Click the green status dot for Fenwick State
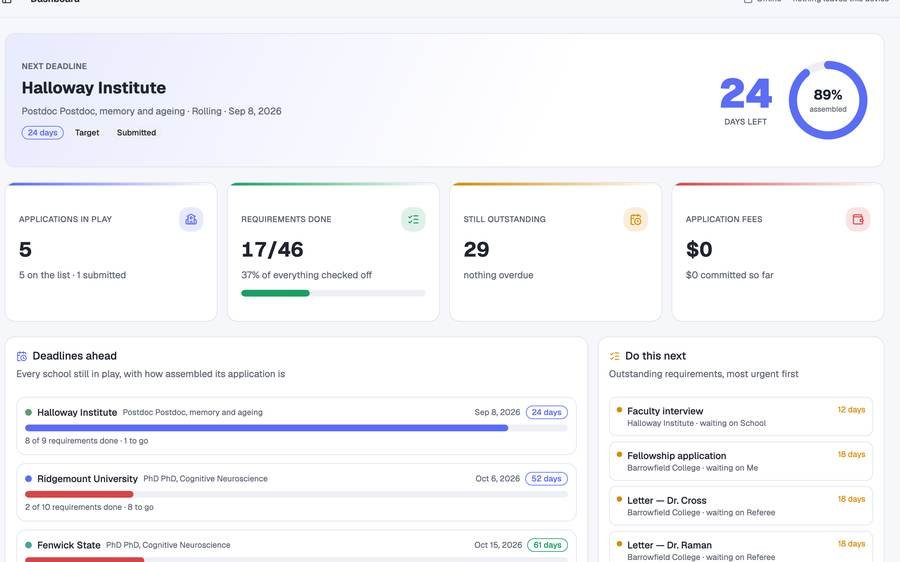The width and height of the screenshot is (900, 562). [28, 545]
